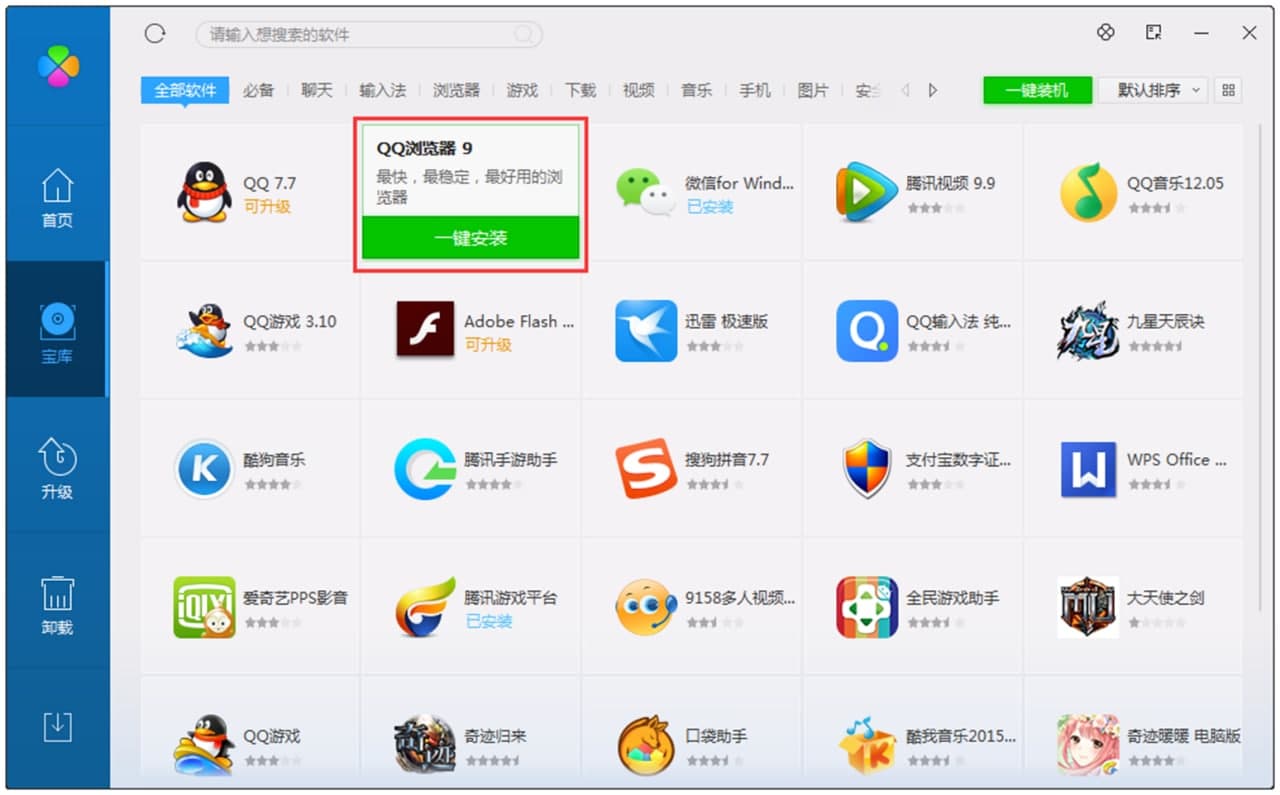1280x795 pixels.
Task: Switch to the 全部软件 tab
Action: (x=185, y=90)
